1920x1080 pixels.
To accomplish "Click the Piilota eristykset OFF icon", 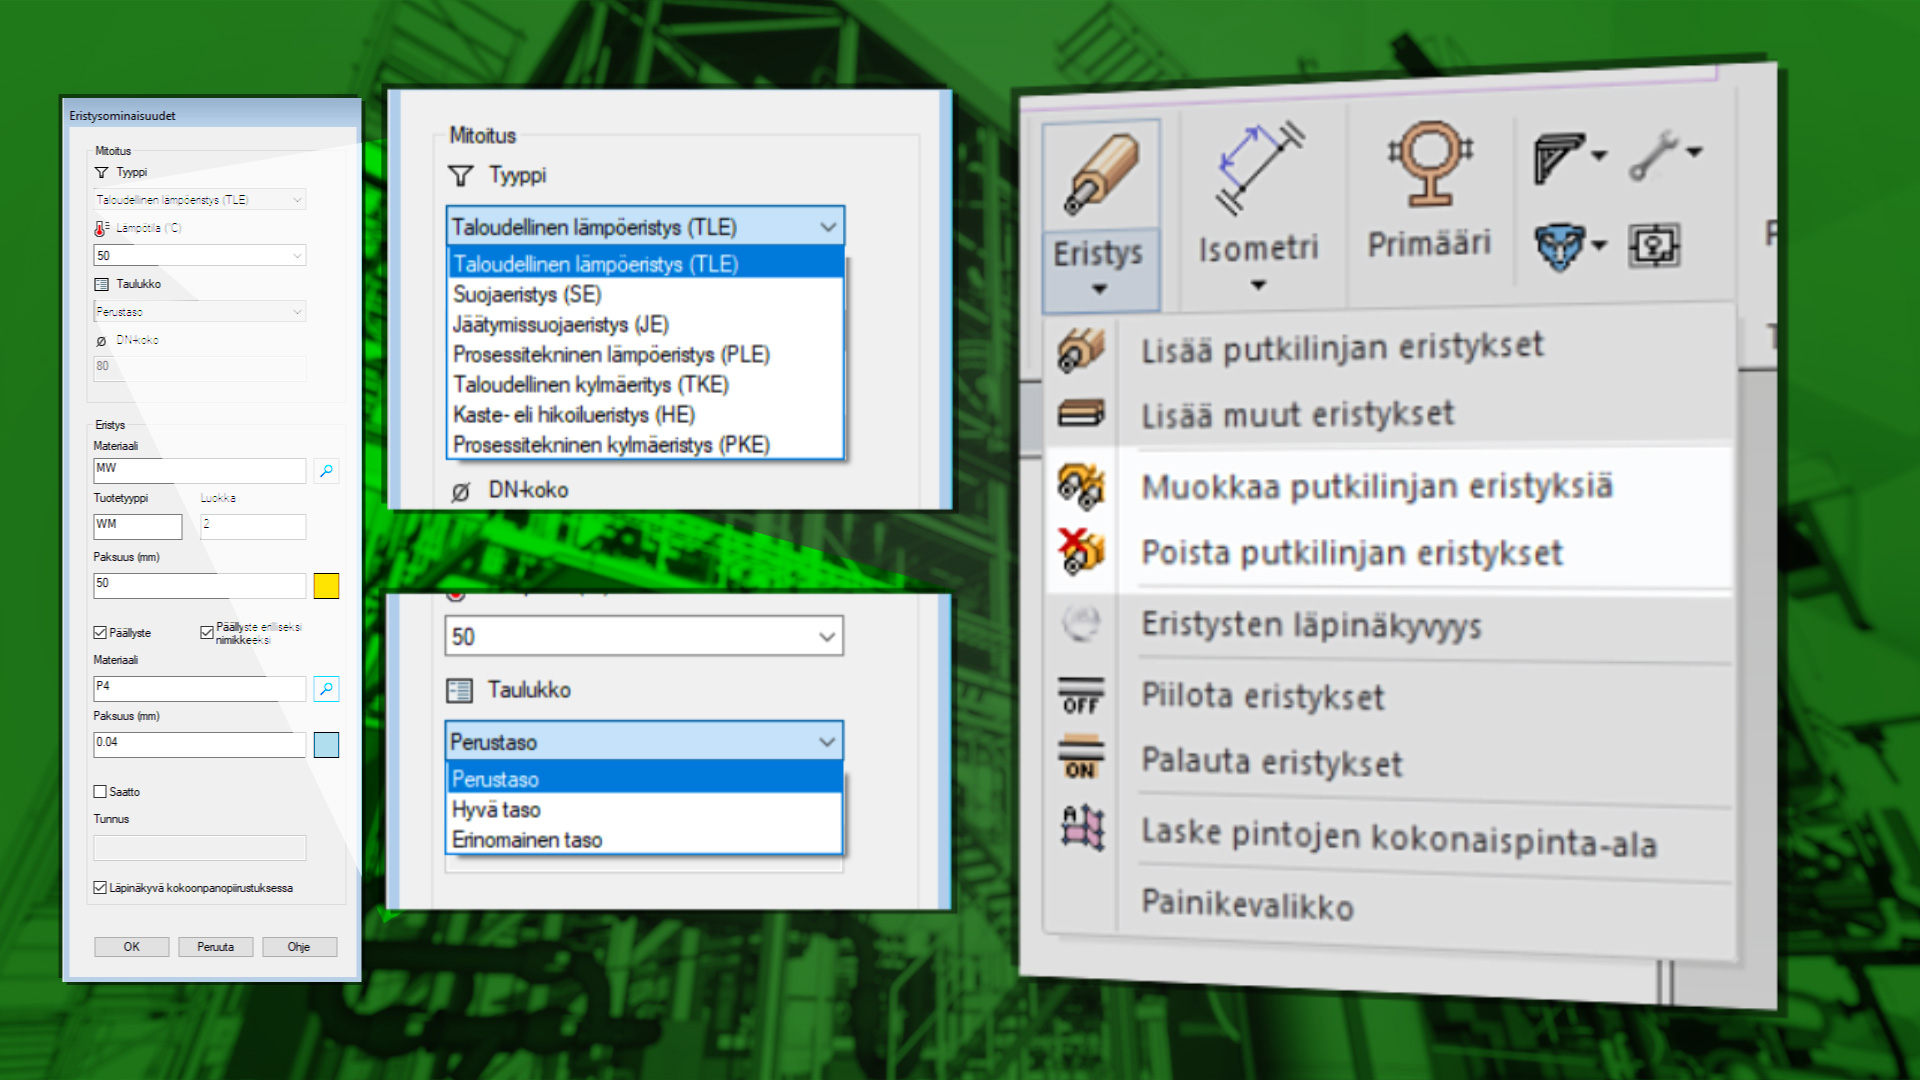I will coord(1081,696).
